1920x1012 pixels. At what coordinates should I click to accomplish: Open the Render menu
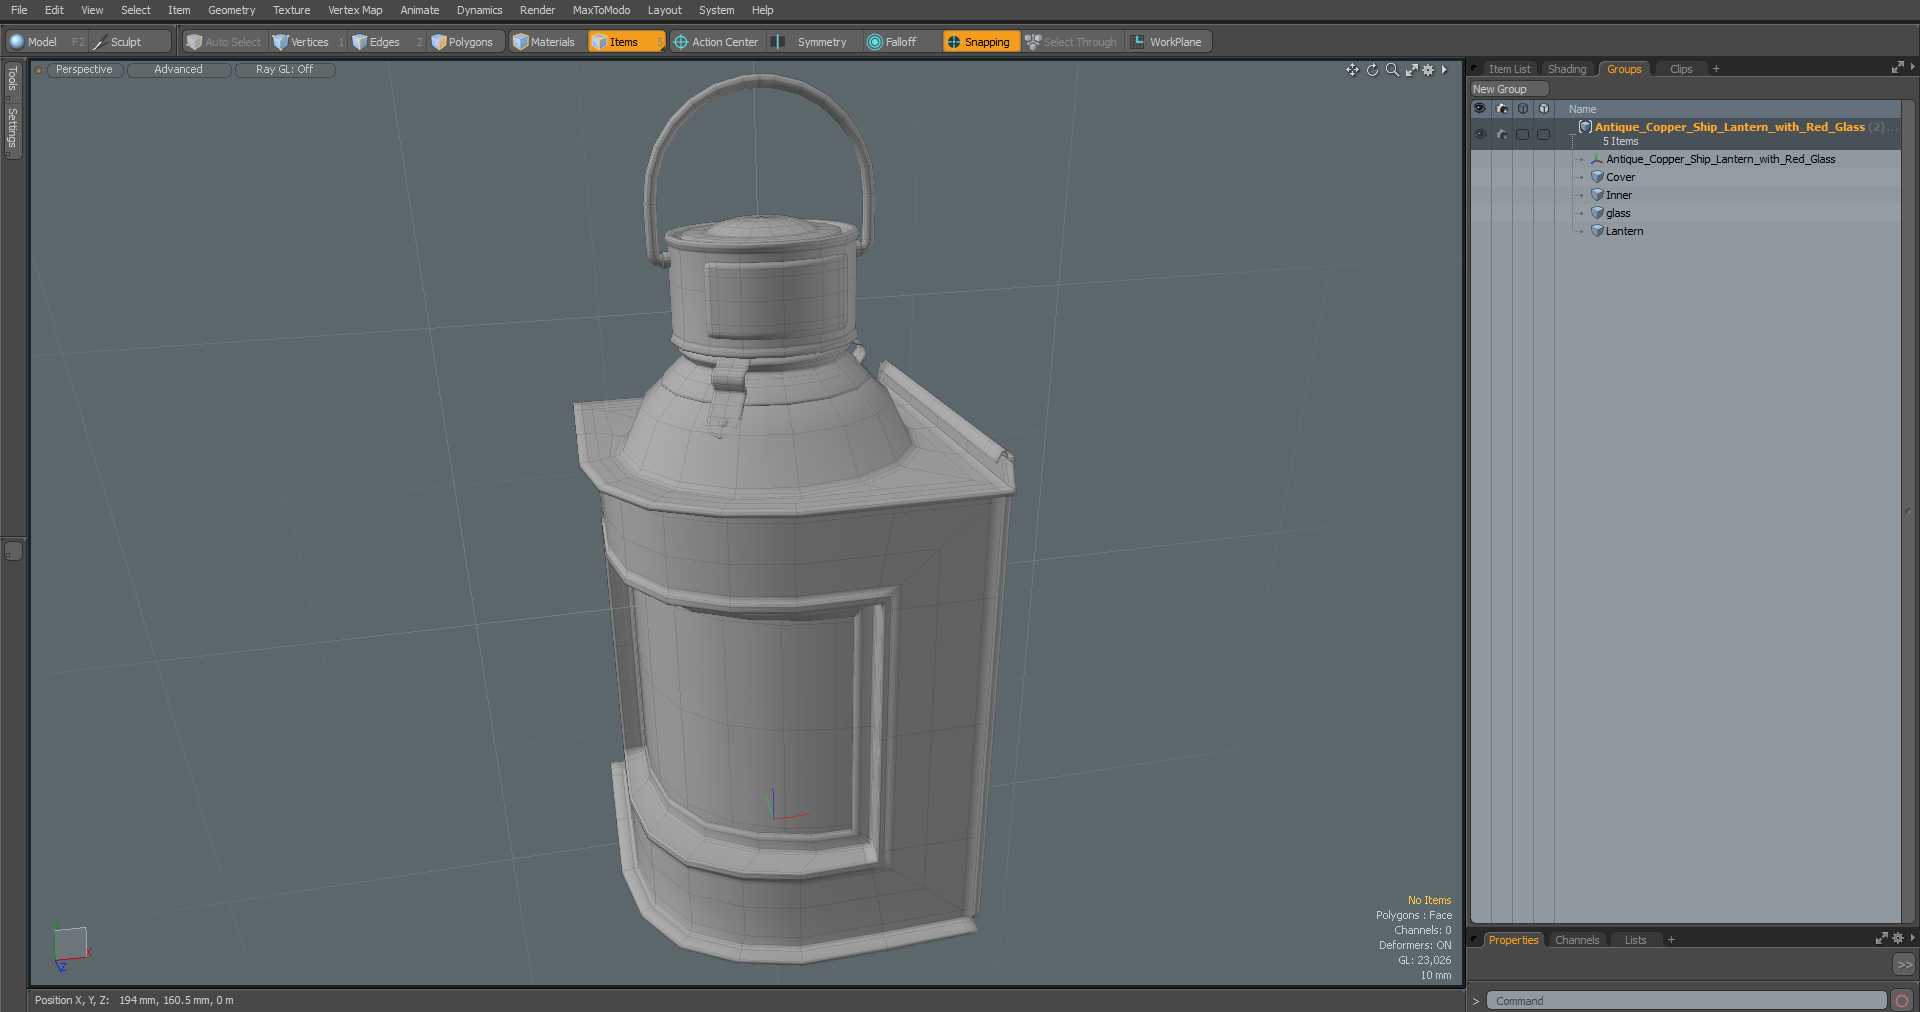pyautogui.click(x=537, y=10)
